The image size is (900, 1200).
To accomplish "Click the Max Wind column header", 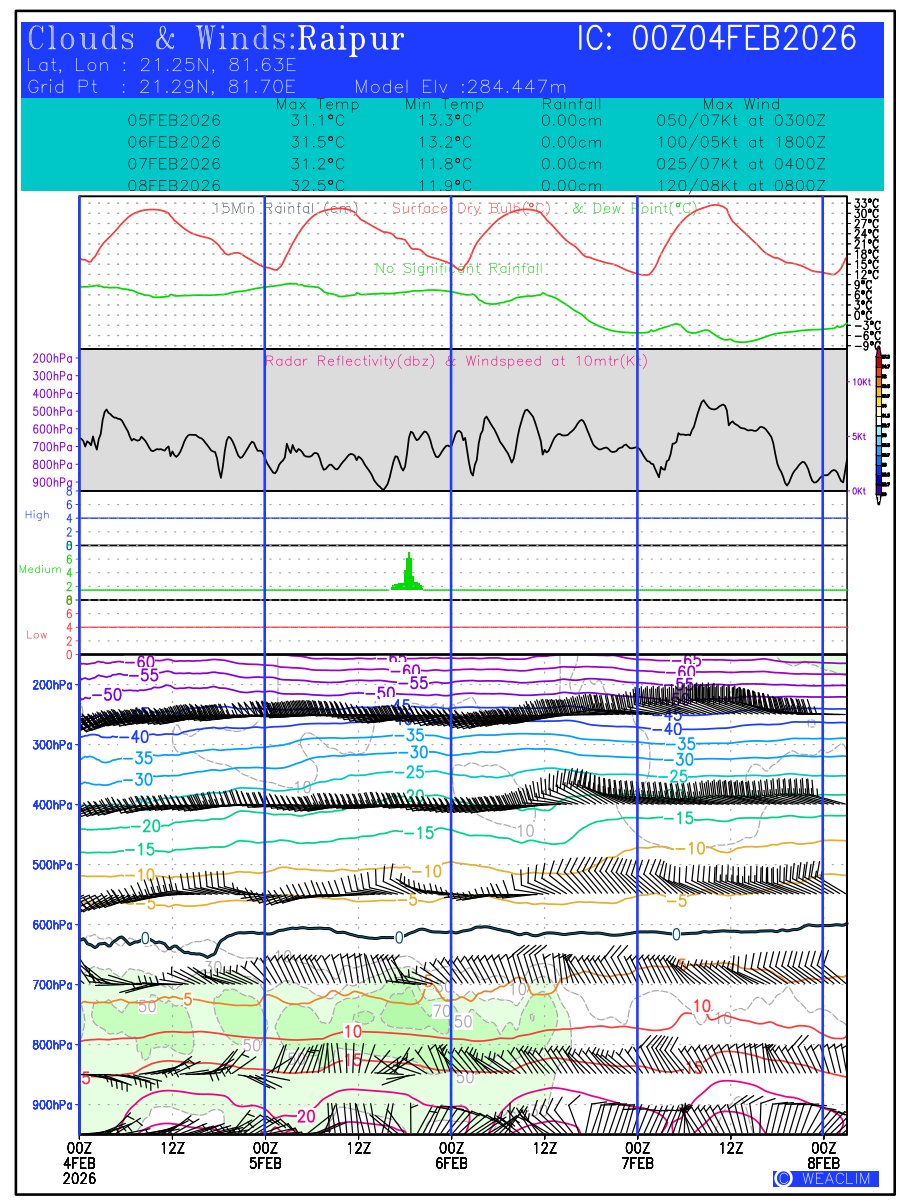I will tap(741, 105).
